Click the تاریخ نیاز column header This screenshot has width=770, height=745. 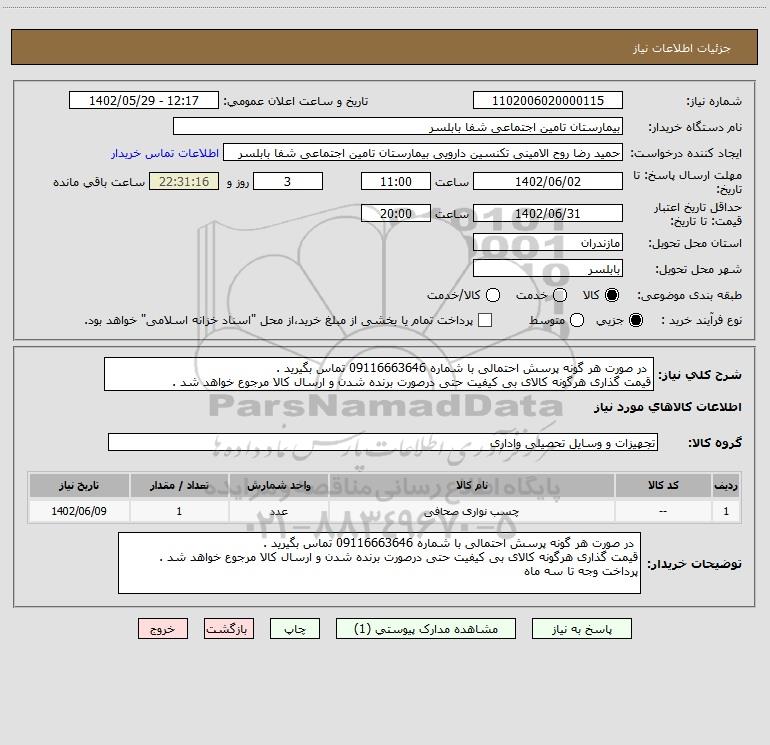point(79,485)
